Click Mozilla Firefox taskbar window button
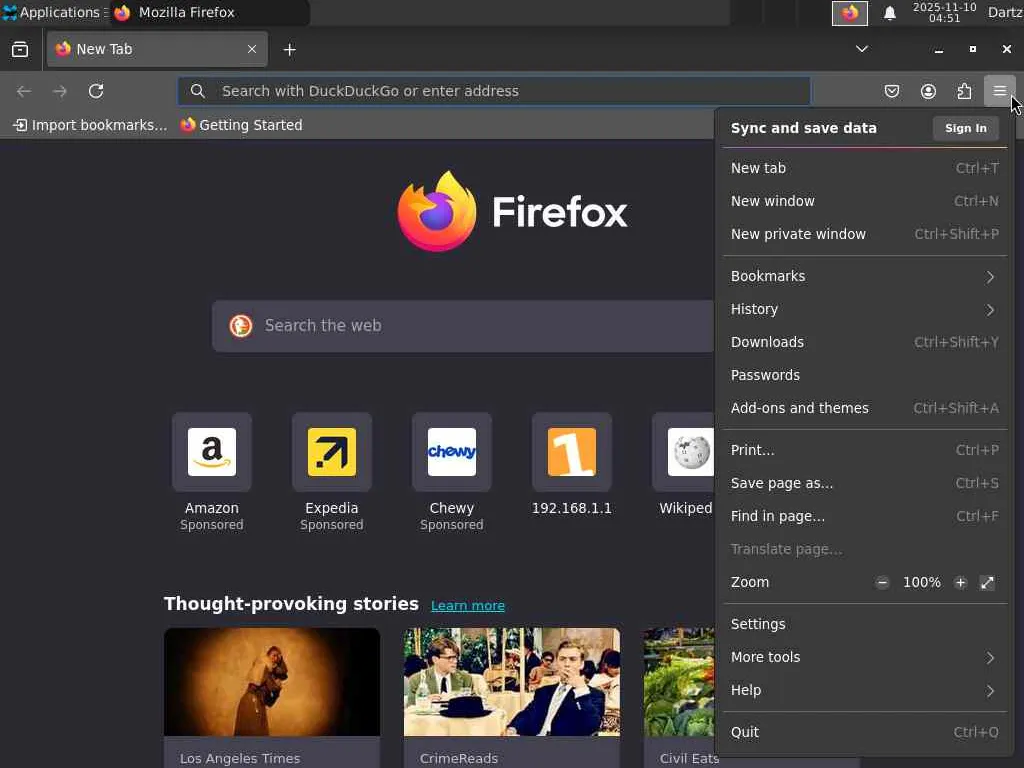 click(x=209, y=12)
